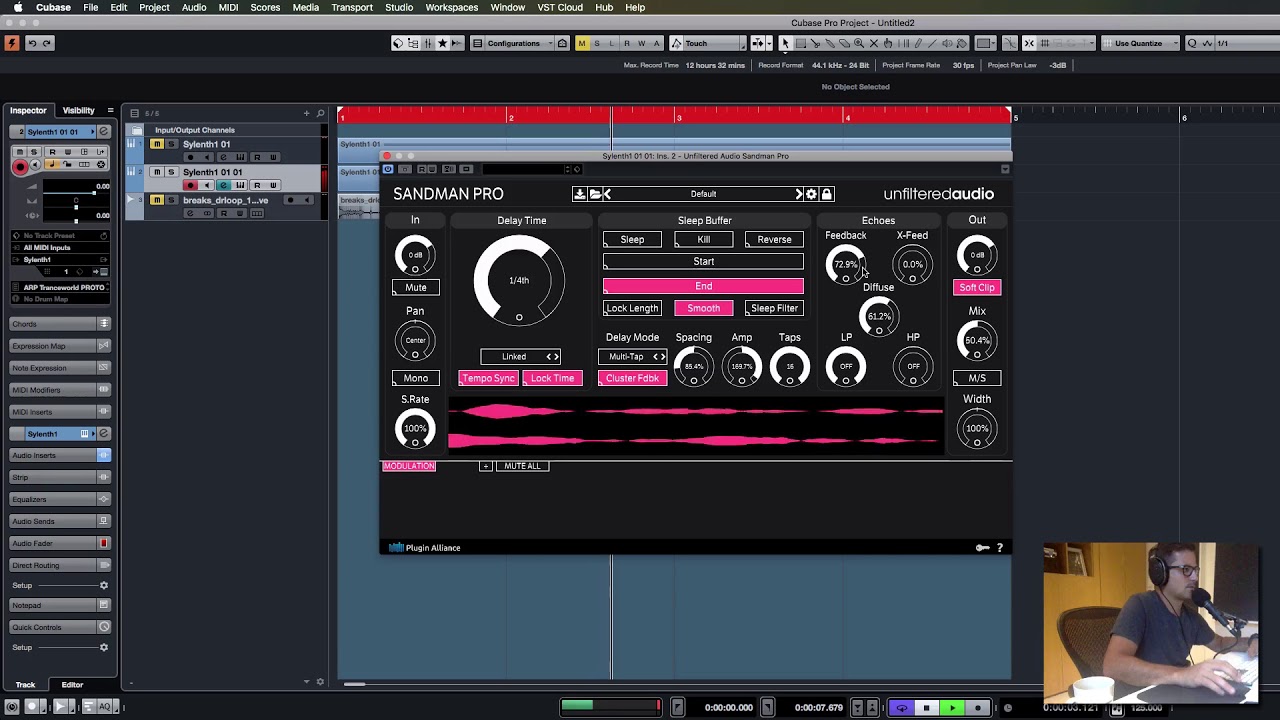Disable Soft Clip on output
Screen dimensions: 1280x720
click(x=977, y=288)
